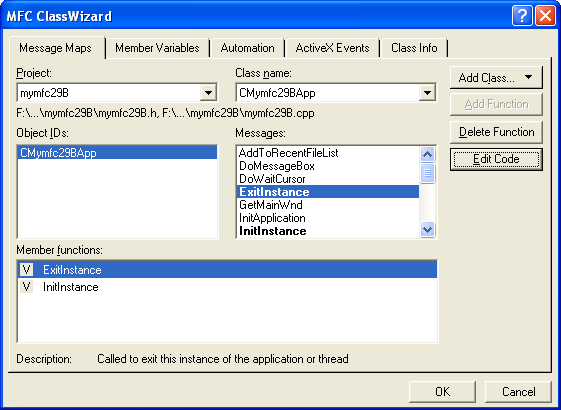Select the ActiveX Events tab

(332, 48)
